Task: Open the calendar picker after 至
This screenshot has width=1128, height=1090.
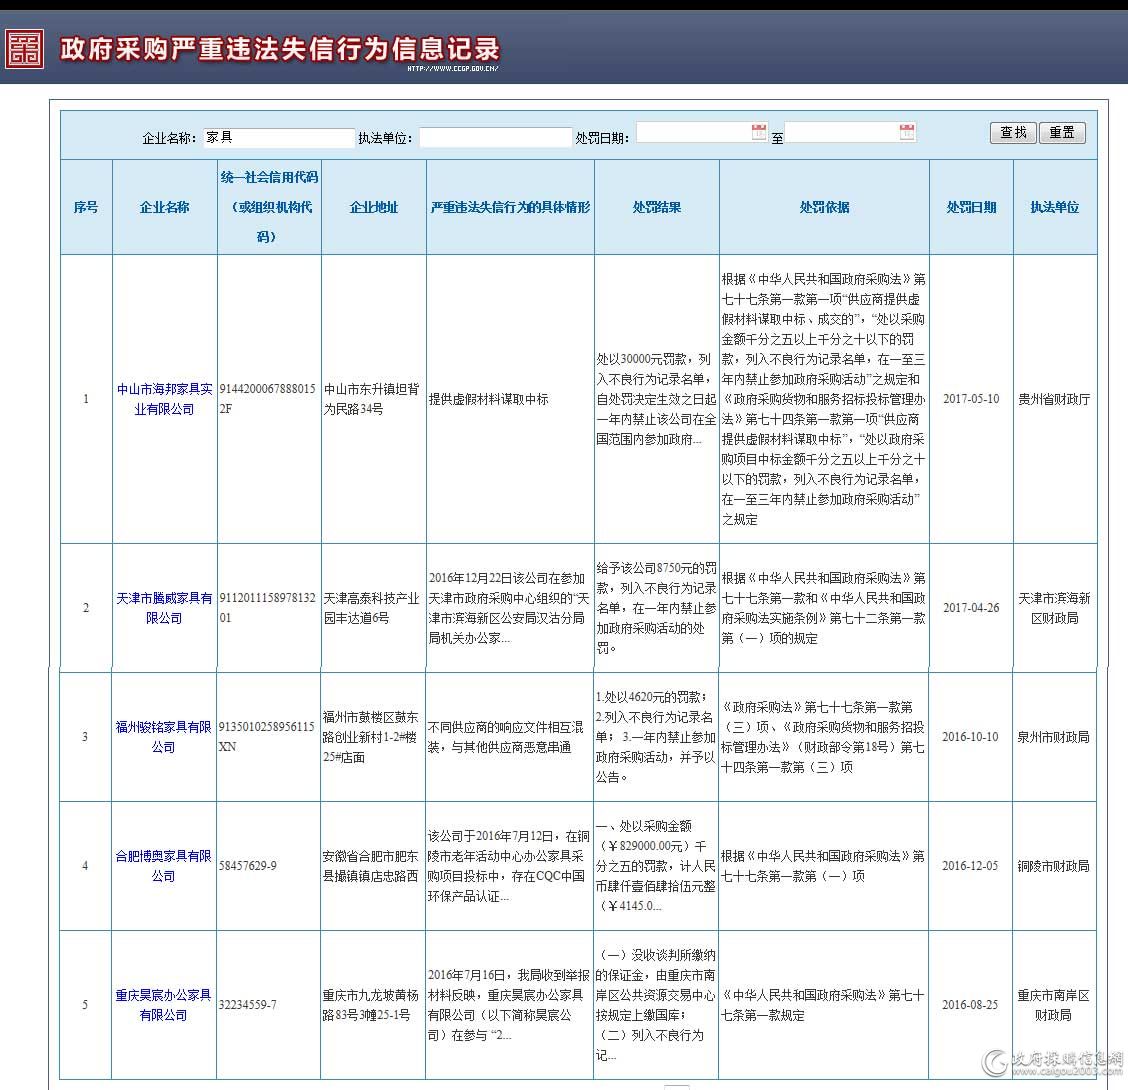Action: click(x=908, y=131)
